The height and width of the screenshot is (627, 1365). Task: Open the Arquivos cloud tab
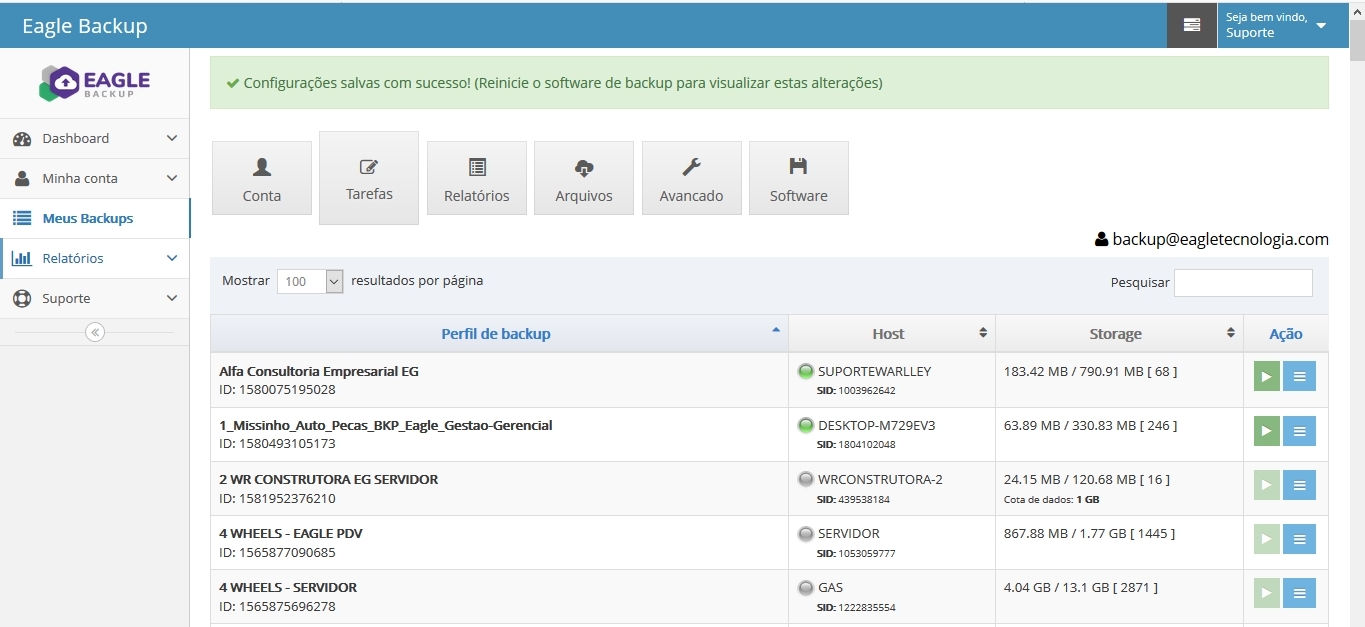(584, 178)
